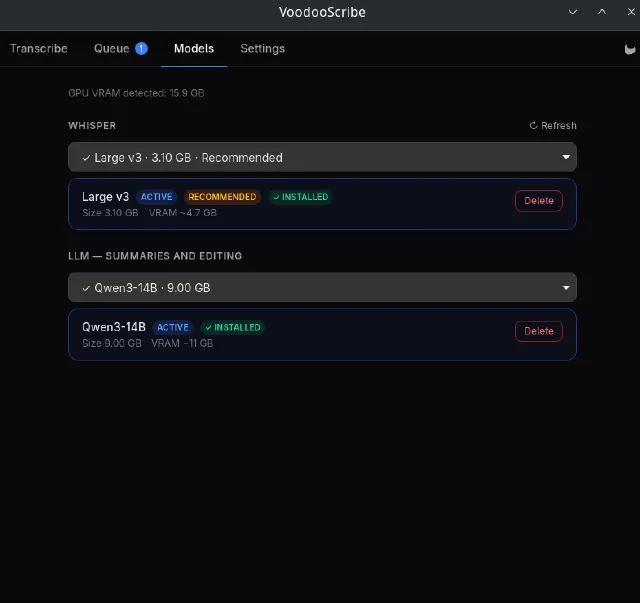The width and height of the screenshot is (640, 603).
Task: Click the LLM — Summaries and Editing heading
Action: [x=155, y=256]
